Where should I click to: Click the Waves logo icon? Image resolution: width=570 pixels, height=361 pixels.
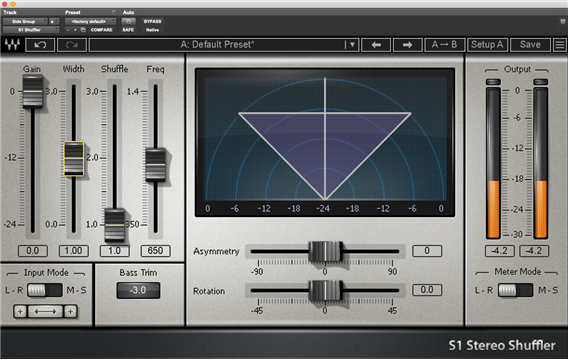click(x=12, y=45)
